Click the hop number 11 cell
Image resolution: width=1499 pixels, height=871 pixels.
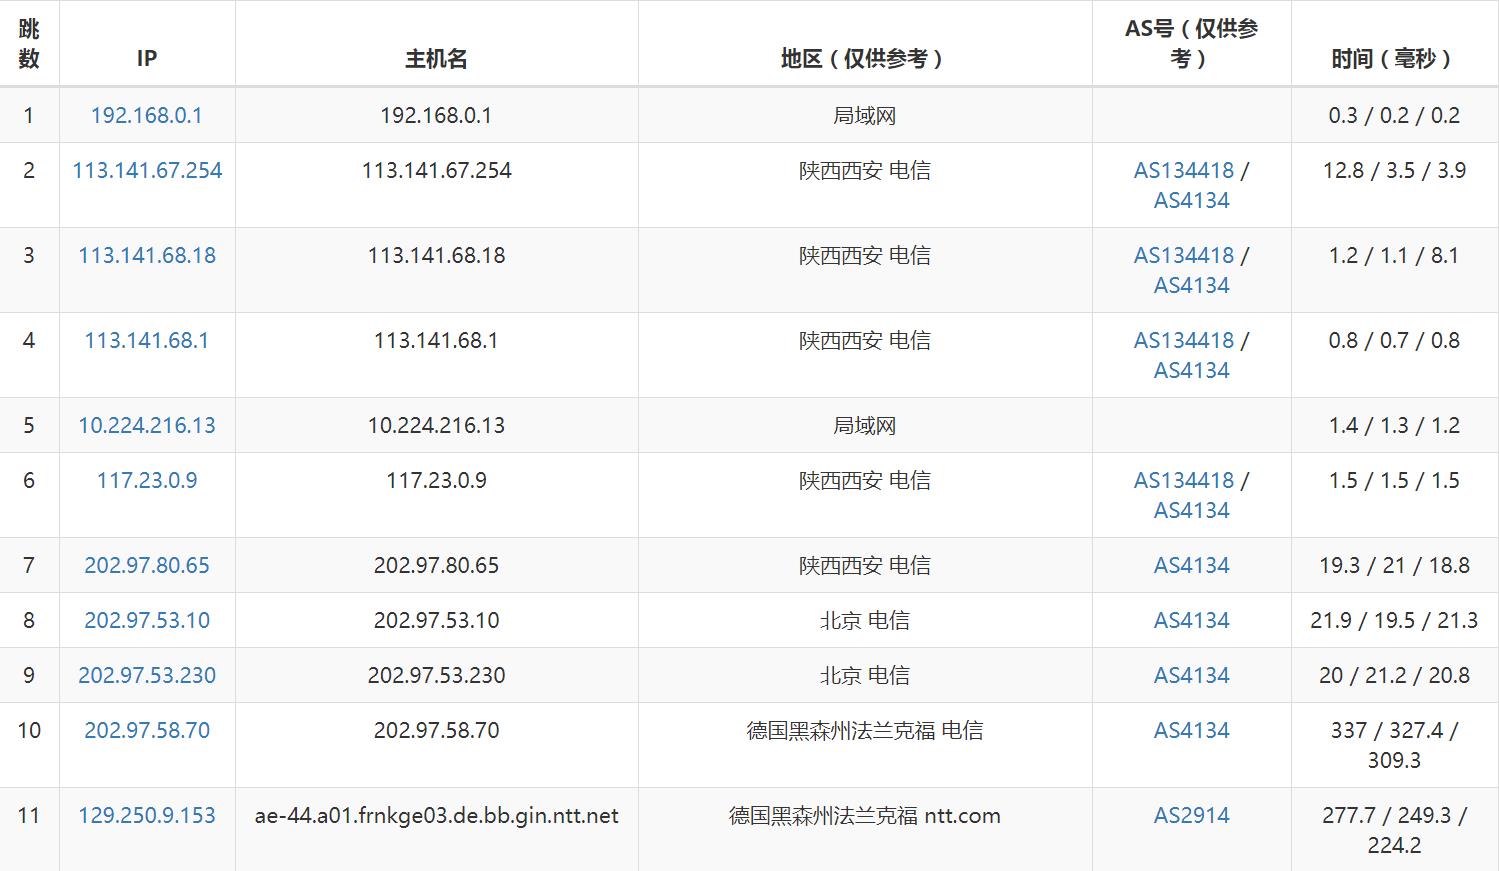(x=29, y=829)
